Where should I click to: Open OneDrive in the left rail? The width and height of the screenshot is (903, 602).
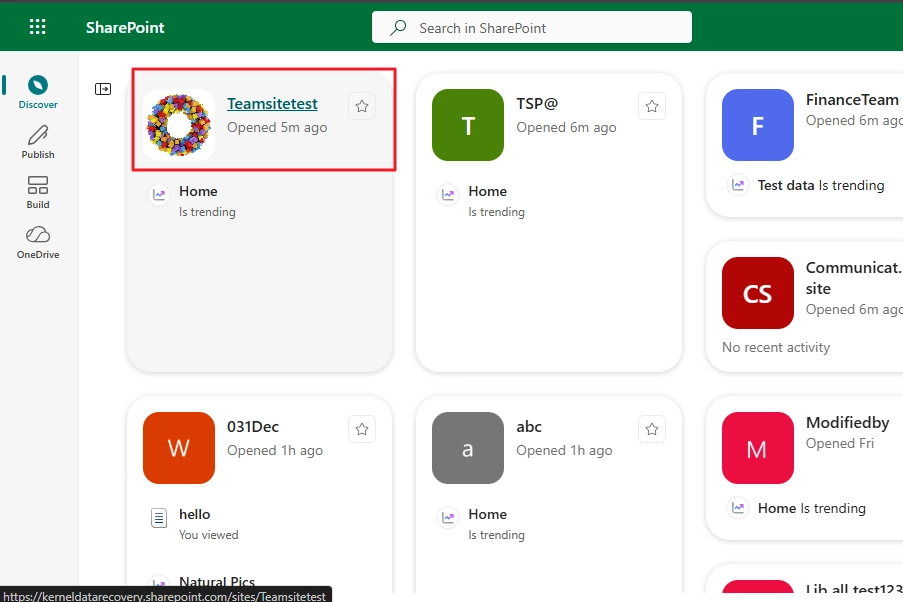coord(38,243)
